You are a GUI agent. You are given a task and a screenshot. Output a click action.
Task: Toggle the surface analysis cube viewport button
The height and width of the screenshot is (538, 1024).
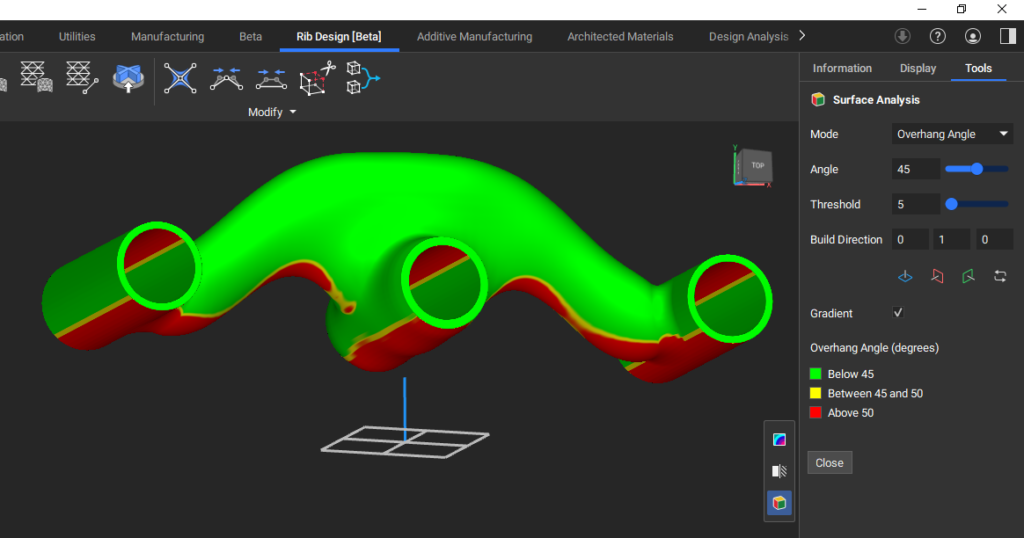point(779,503)
